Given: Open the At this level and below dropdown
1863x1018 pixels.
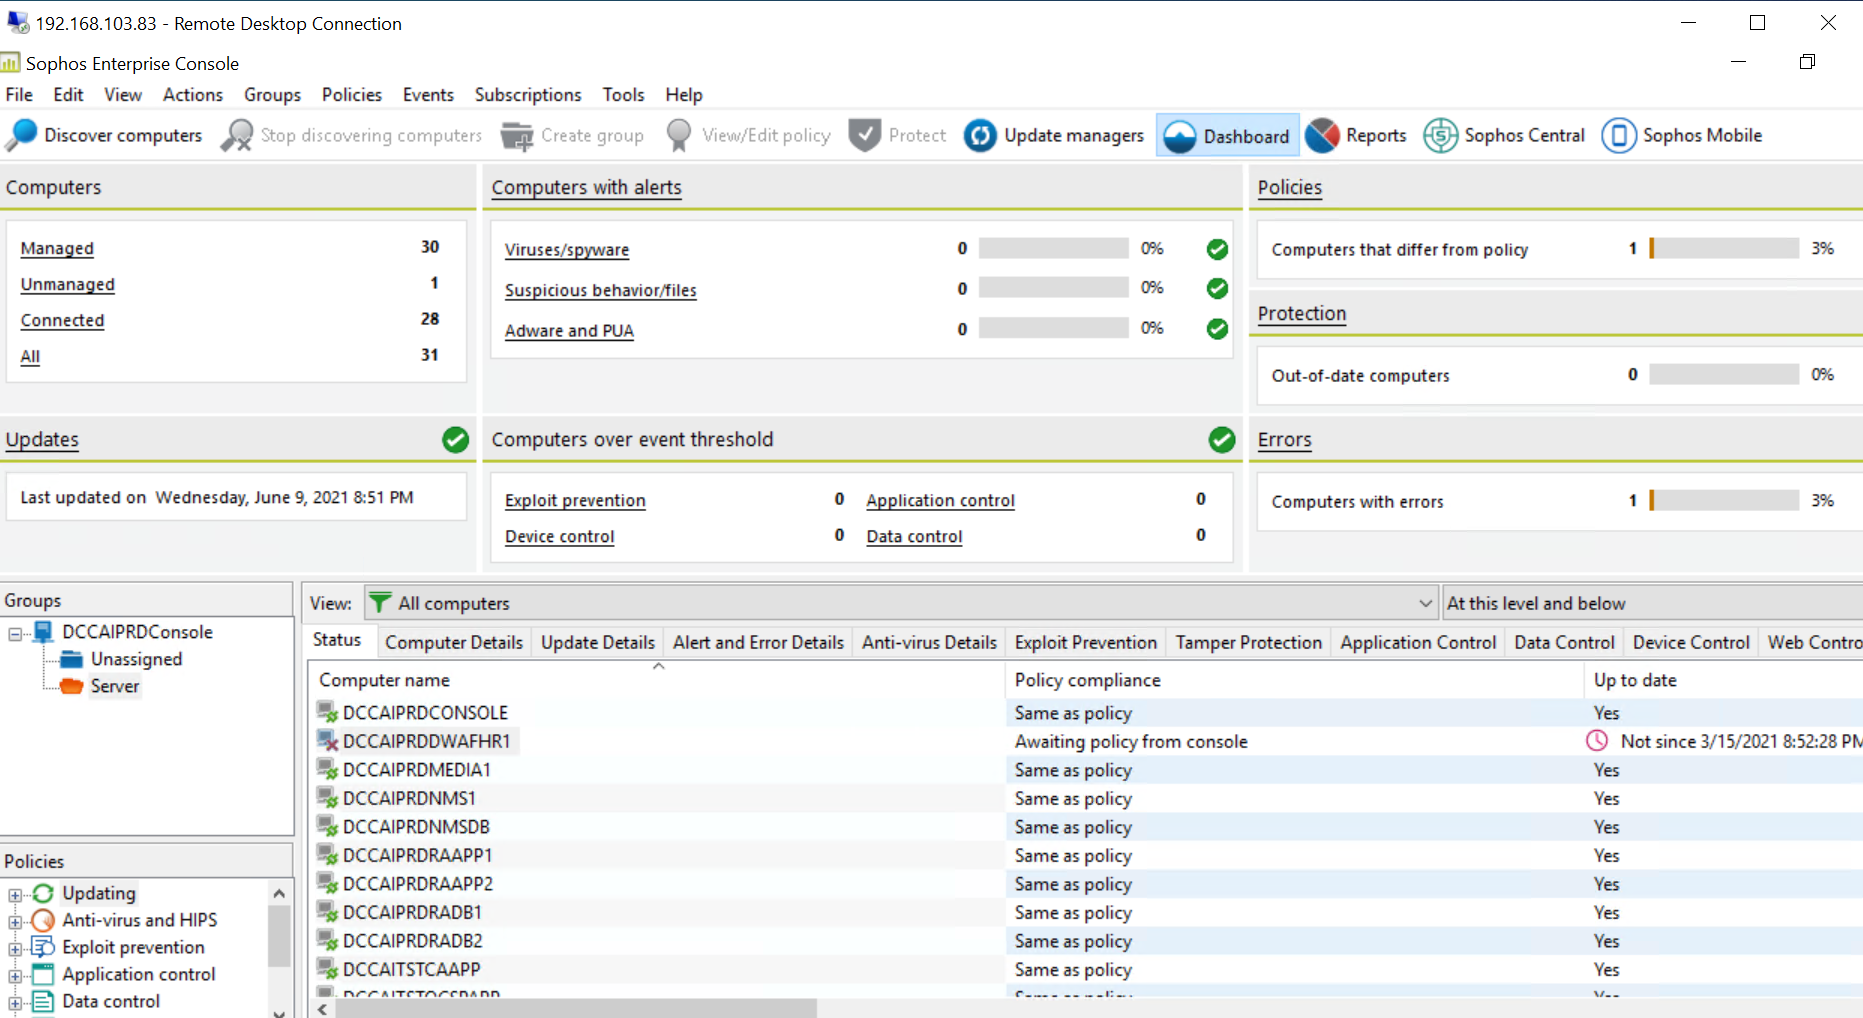Looking at the screenshot, I should 1652,603.
